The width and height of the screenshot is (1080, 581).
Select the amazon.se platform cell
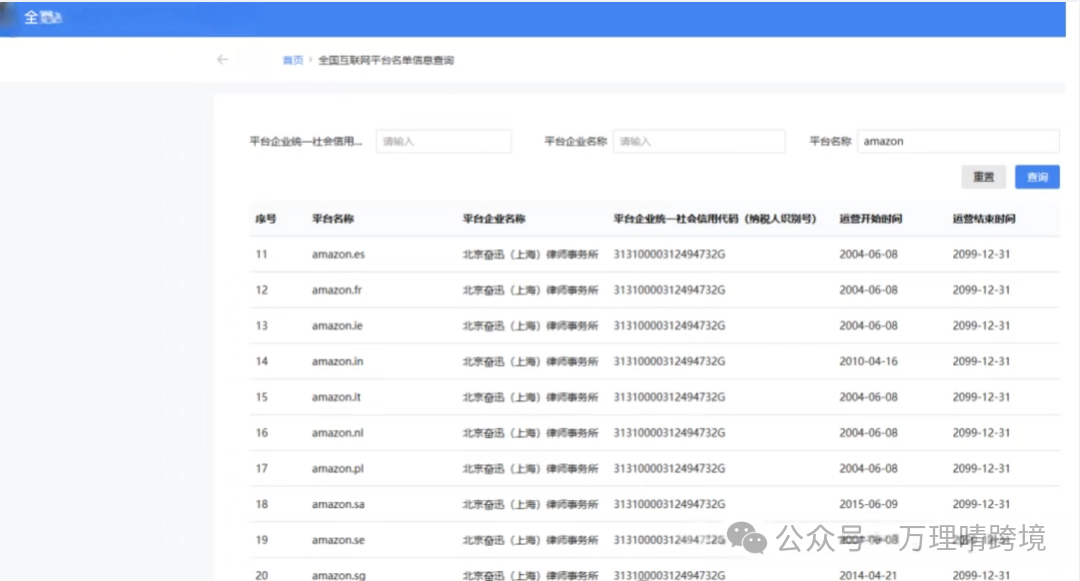coord(338,540)
